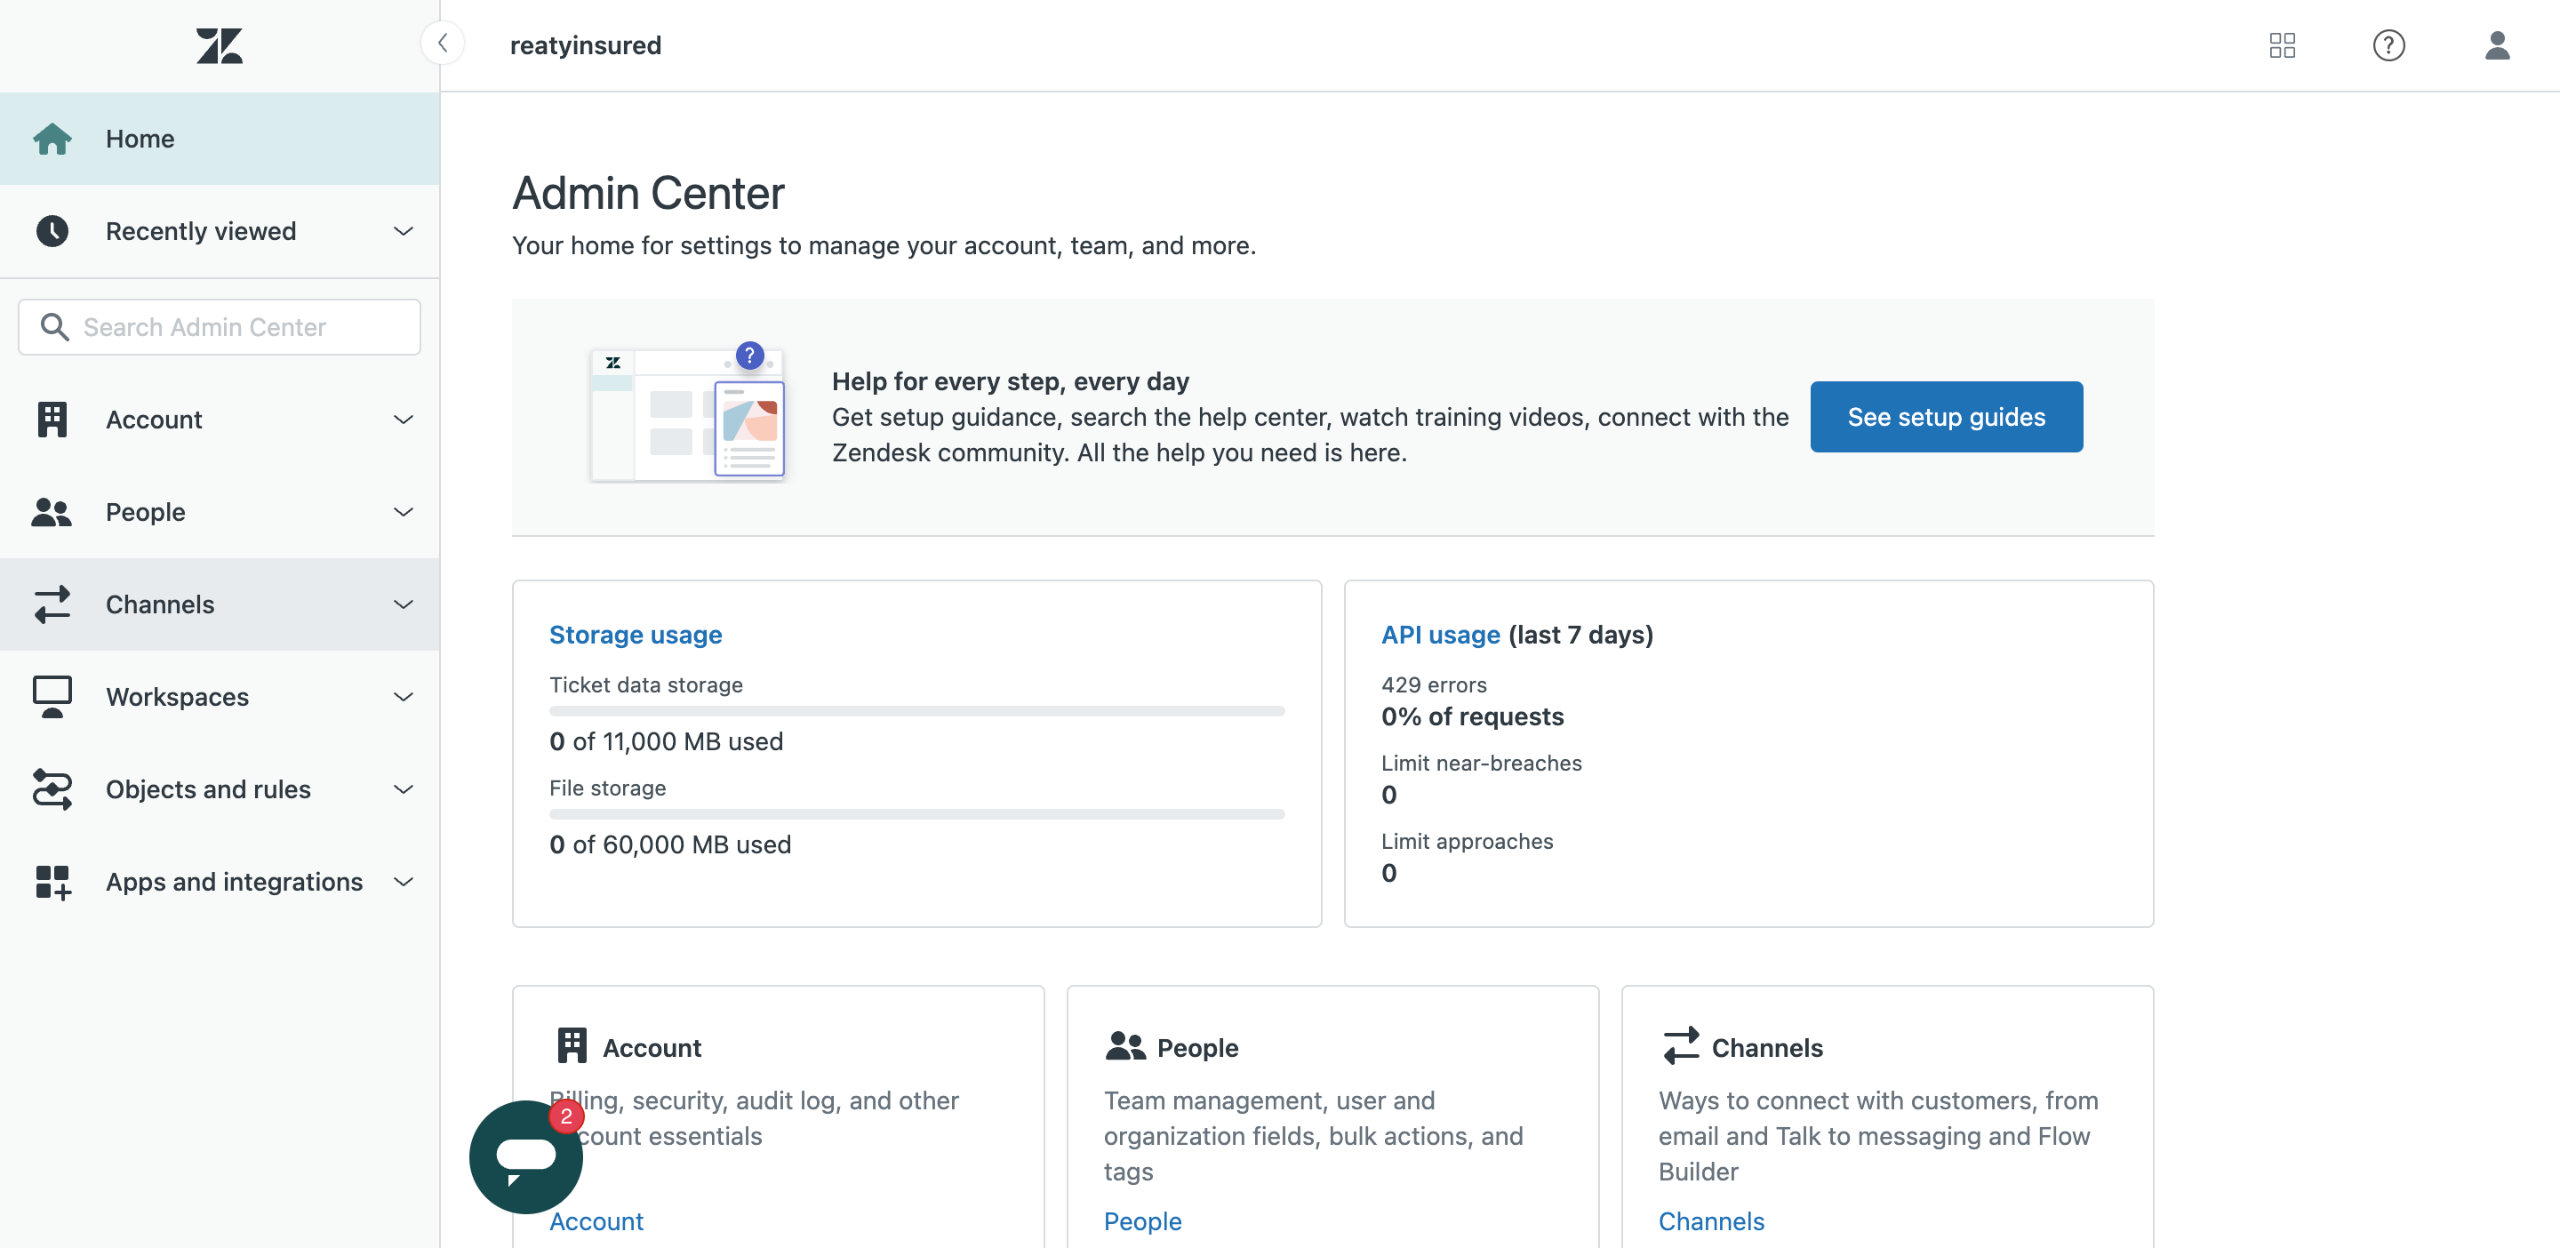Viewport: 2560px width, 1248px height.
Task: Expand the Recently viewed chevron
Action: (403, 231)
